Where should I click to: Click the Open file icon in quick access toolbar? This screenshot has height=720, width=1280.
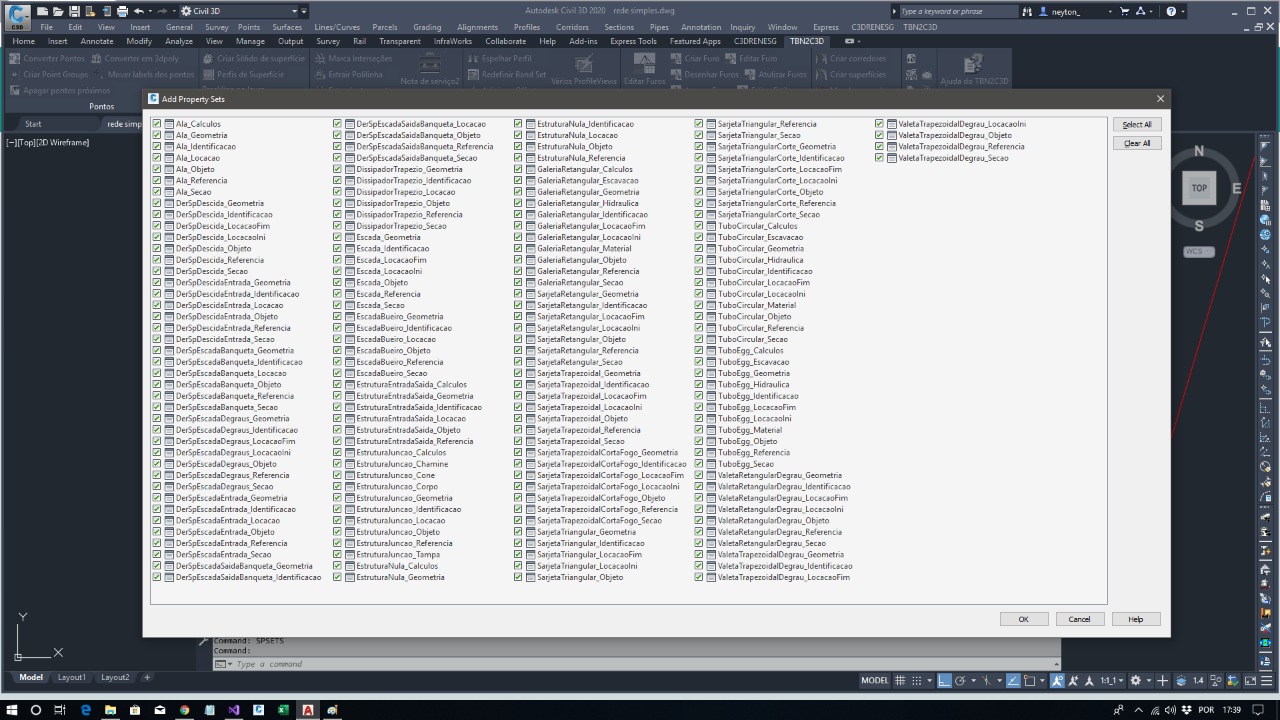[58, 11]
